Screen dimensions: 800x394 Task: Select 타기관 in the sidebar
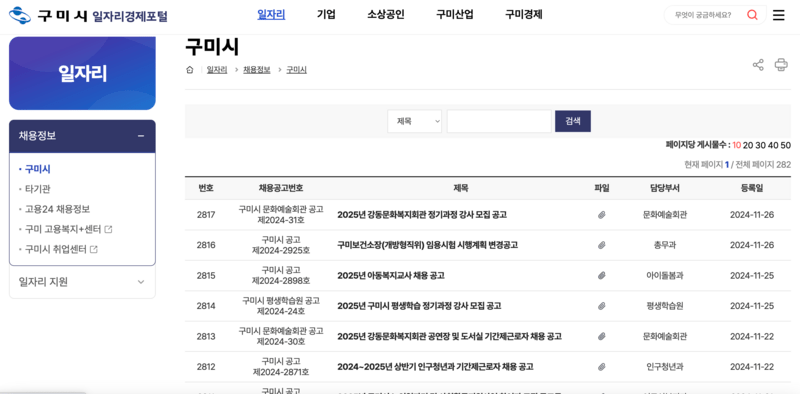[38, 189]
